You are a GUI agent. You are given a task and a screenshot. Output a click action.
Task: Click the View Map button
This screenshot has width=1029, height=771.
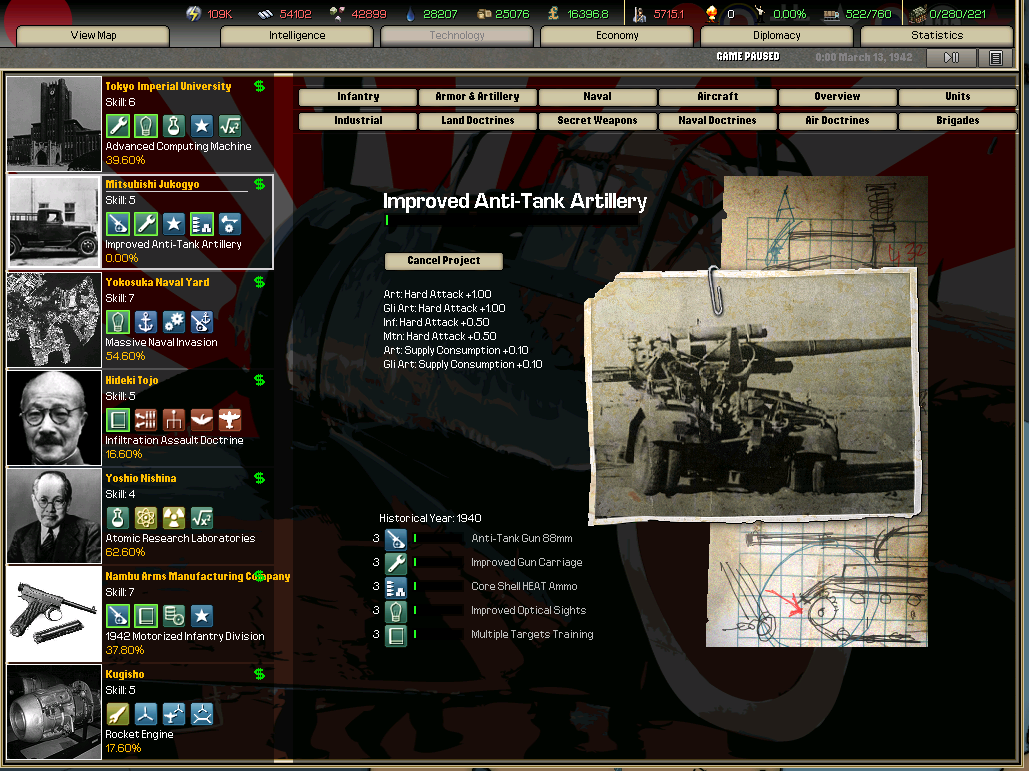pos(93,36)
